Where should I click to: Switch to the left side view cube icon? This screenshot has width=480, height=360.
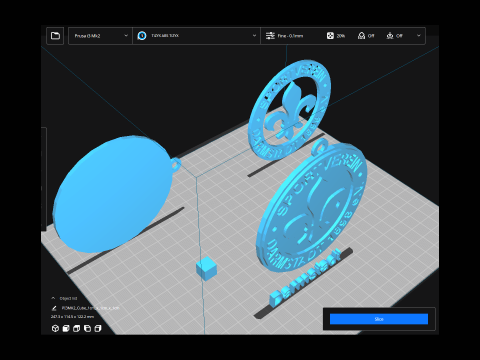87,329
